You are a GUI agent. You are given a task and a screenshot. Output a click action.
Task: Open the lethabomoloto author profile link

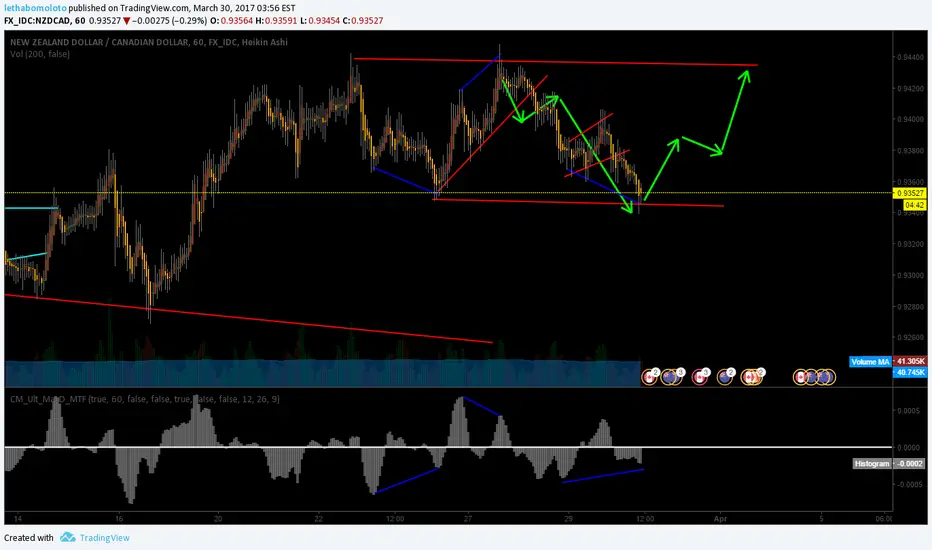coord(35,8)
